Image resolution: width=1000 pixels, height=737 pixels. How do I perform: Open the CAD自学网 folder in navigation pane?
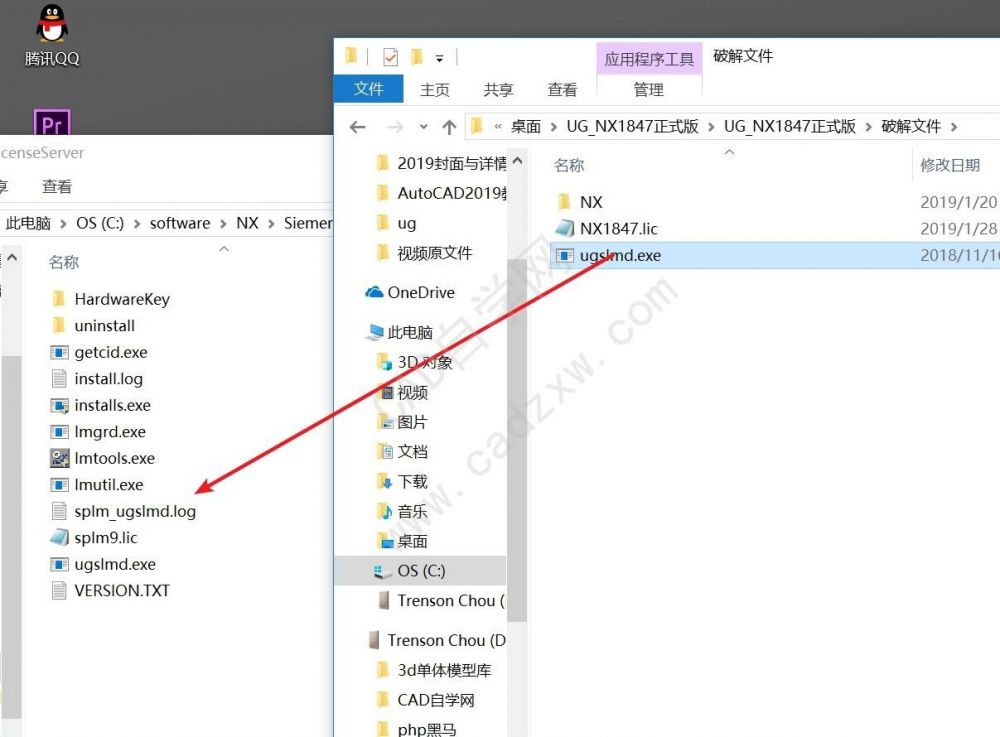[x=426, y=700]
